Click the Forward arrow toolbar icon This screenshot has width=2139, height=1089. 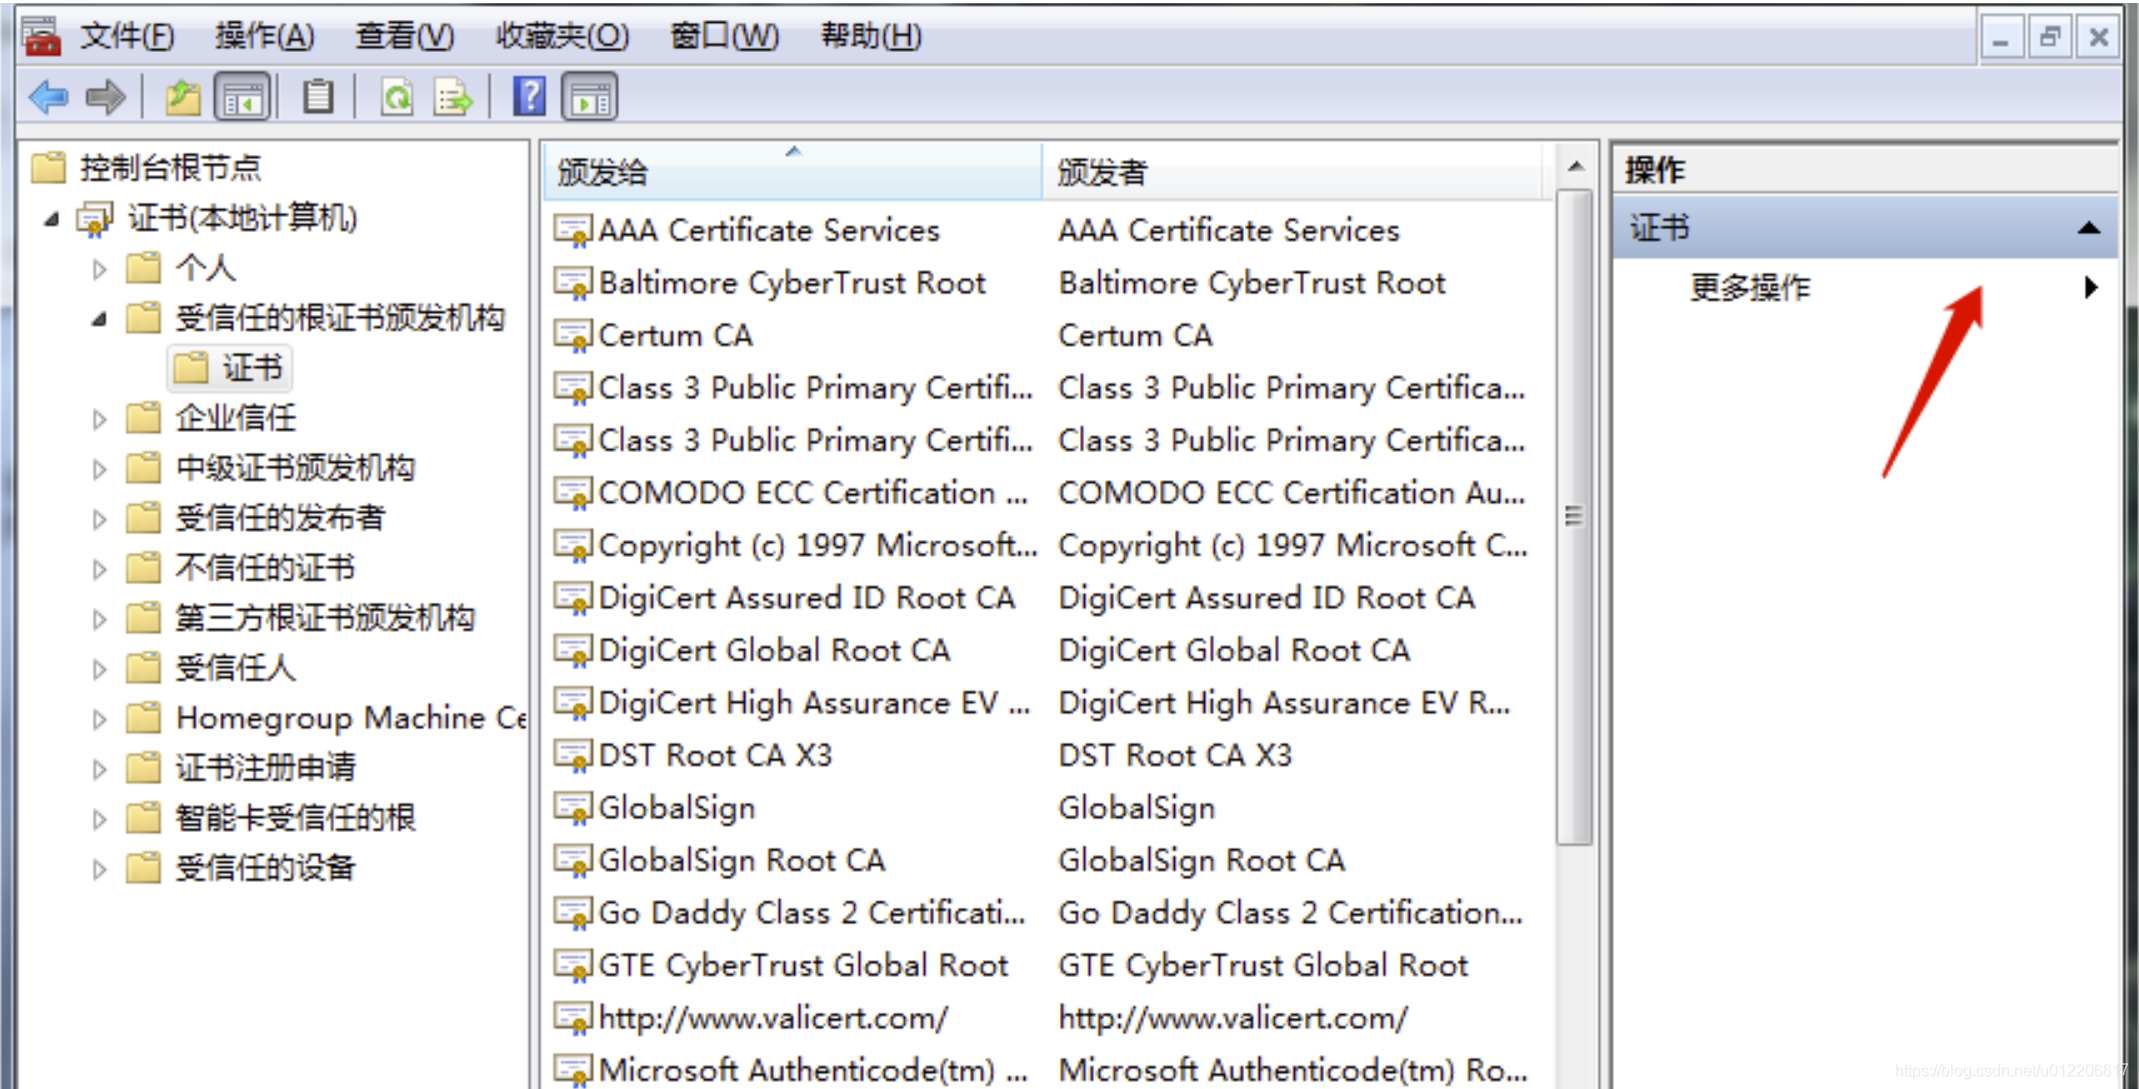pyautogui.click(x=105, y=97)
